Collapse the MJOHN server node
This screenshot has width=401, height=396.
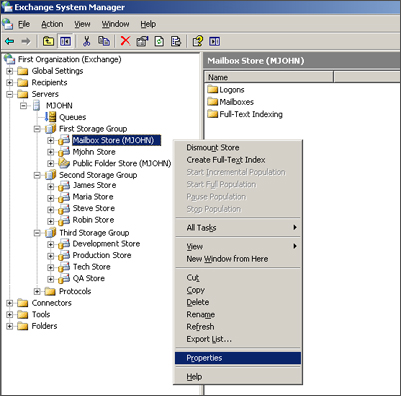(23, 106)
